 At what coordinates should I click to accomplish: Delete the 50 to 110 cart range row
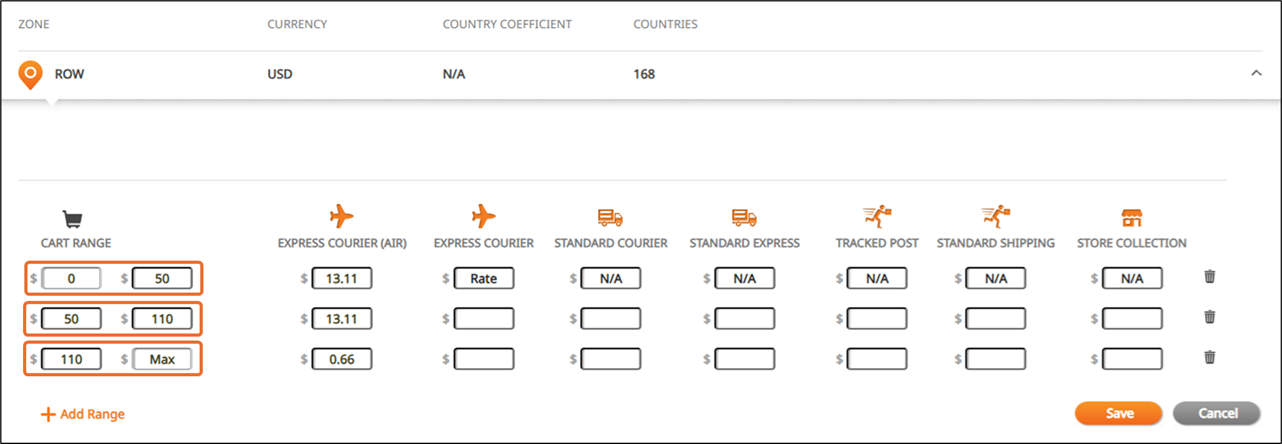(1209, 317)
